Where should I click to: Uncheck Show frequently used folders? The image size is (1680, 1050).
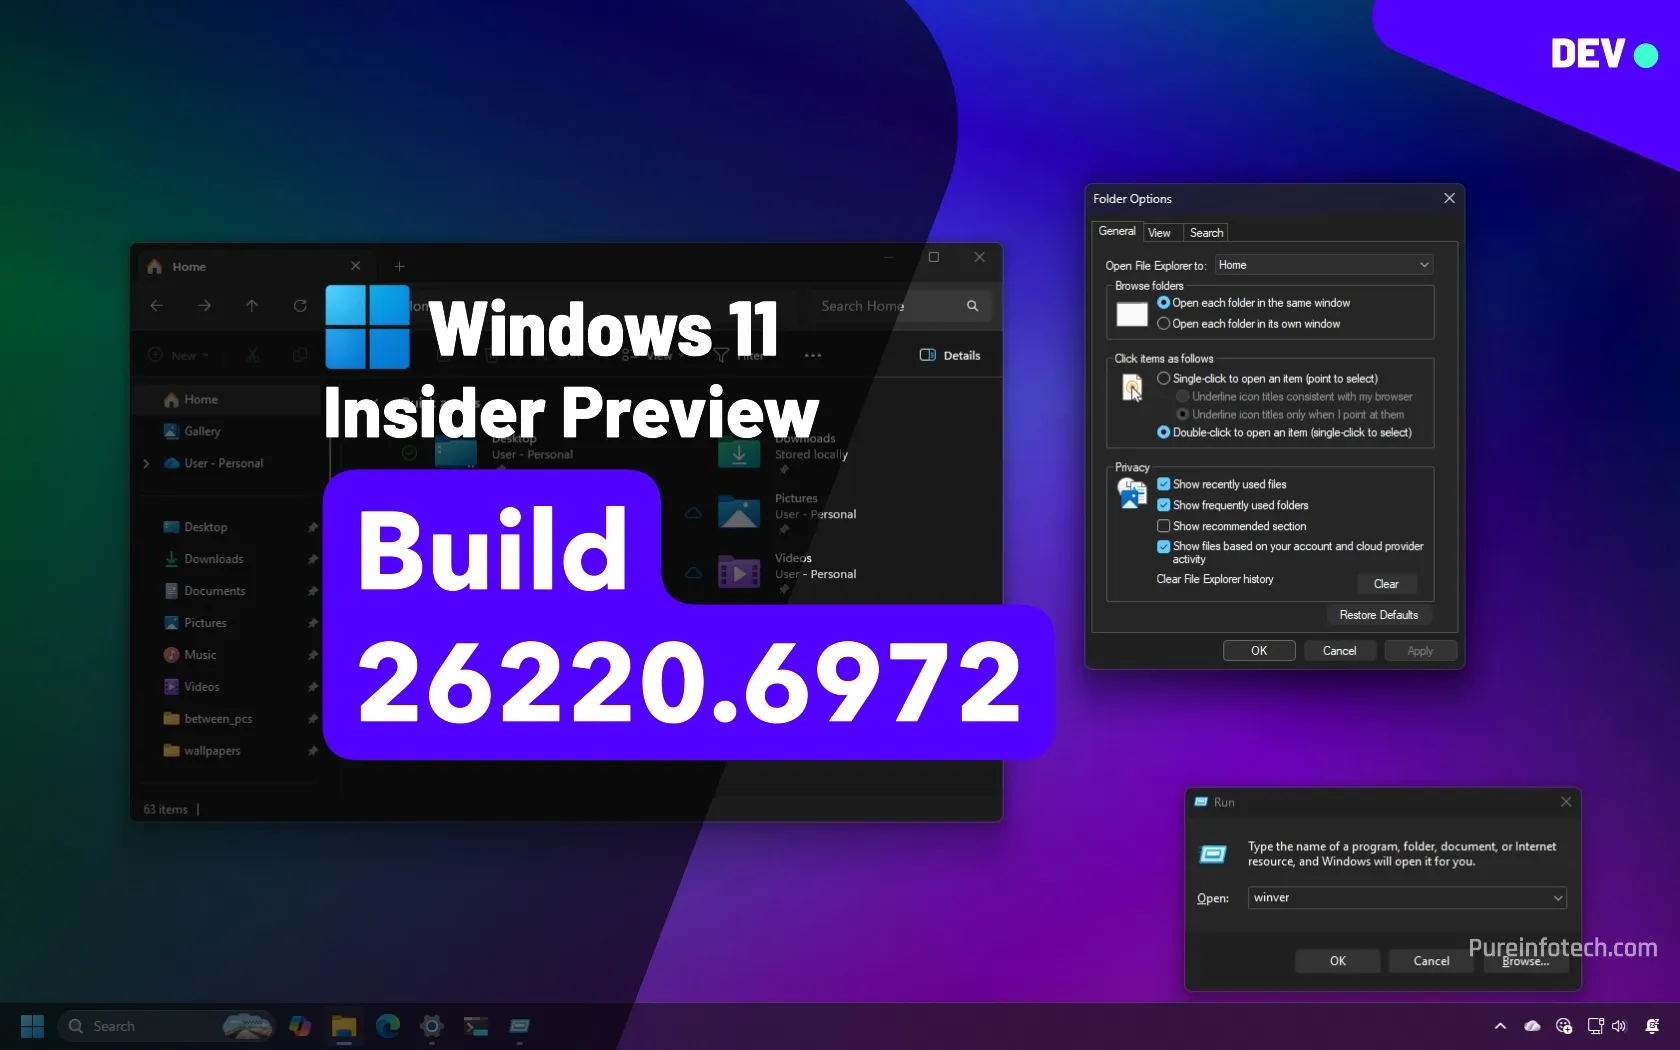(x=1164, y=505)
